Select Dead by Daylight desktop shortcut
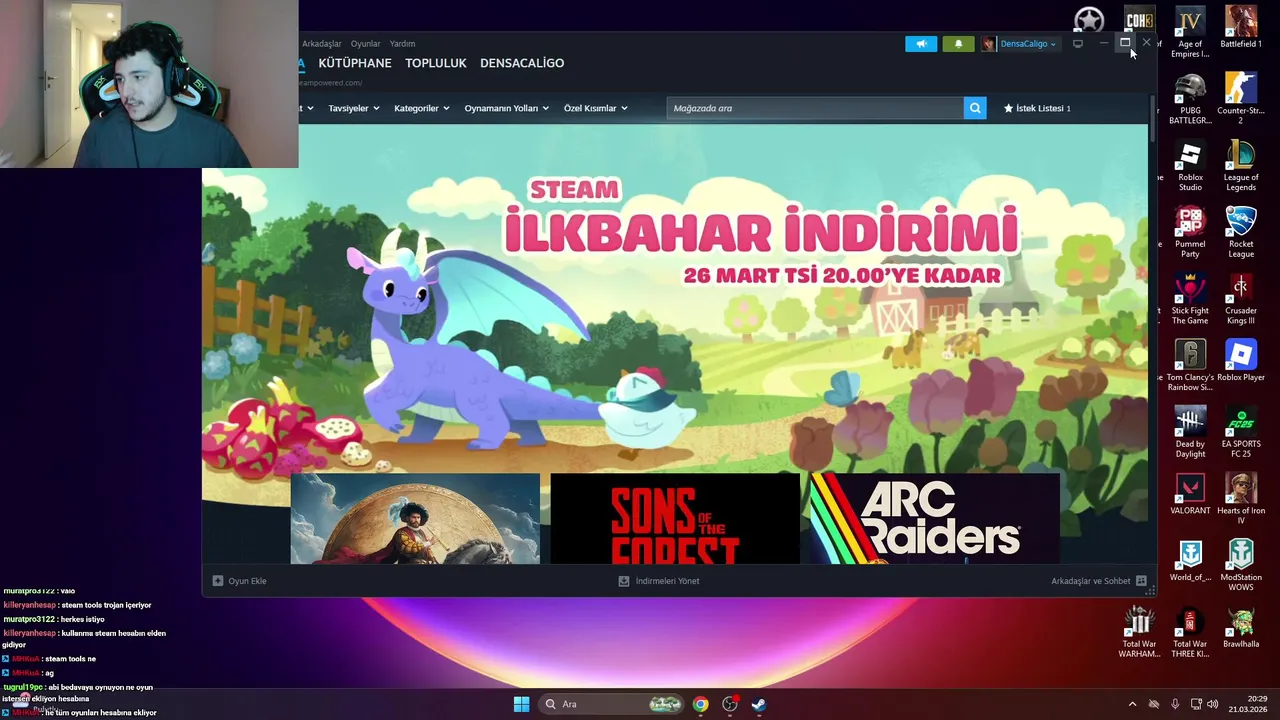This screenshot has width=1280, height=720. click(1190, 433)
